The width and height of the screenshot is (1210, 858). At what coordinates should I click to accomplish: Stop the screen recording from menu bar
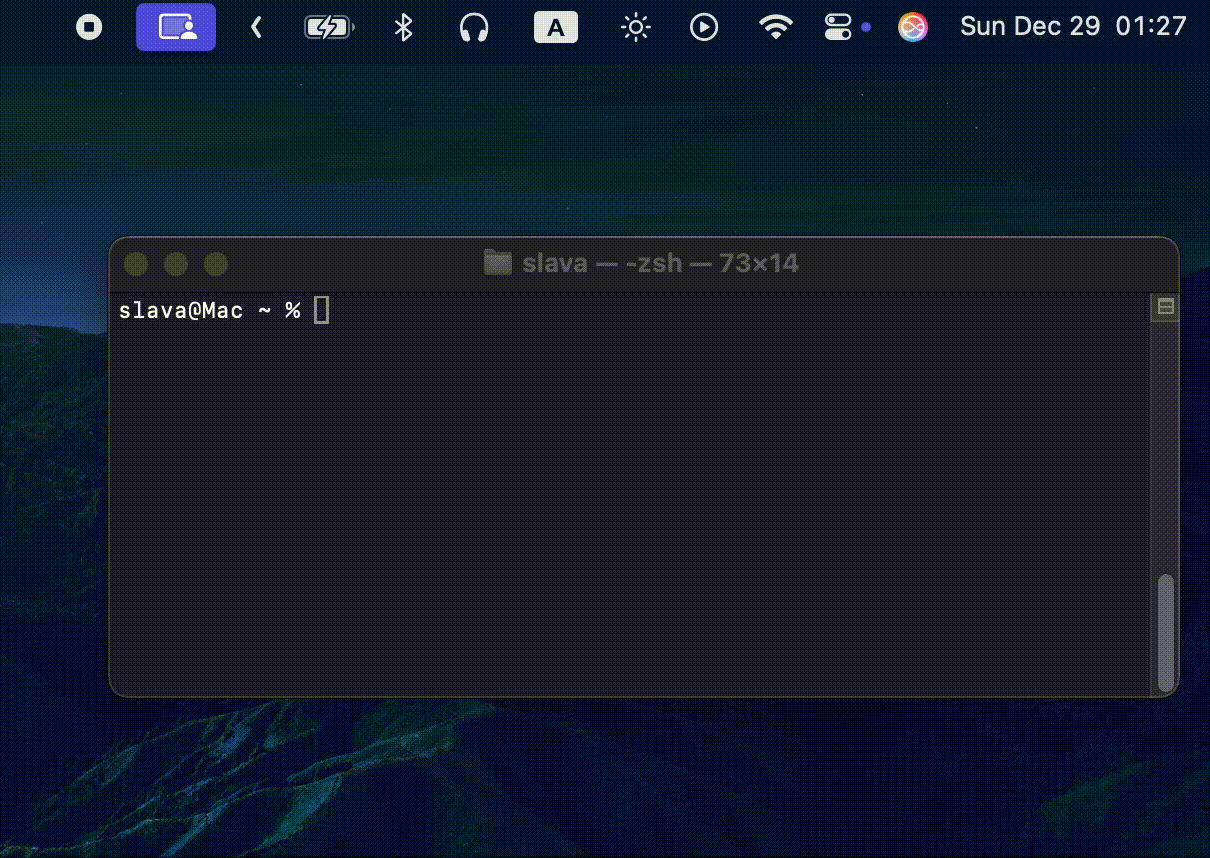pyautogui.click(x=88, y=27)
